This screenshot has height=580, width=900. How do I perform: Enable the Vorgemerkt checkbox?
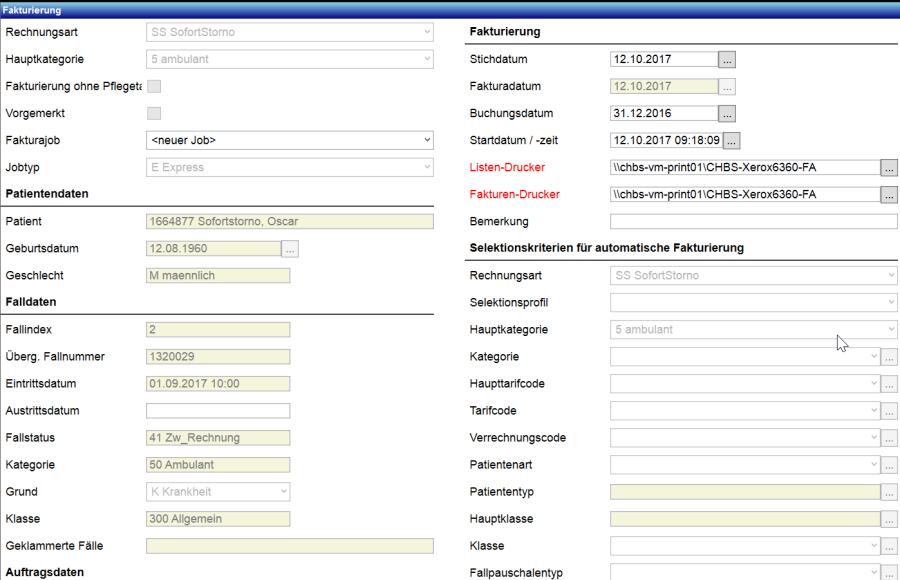pyautogui.click(x=154, y=113)
